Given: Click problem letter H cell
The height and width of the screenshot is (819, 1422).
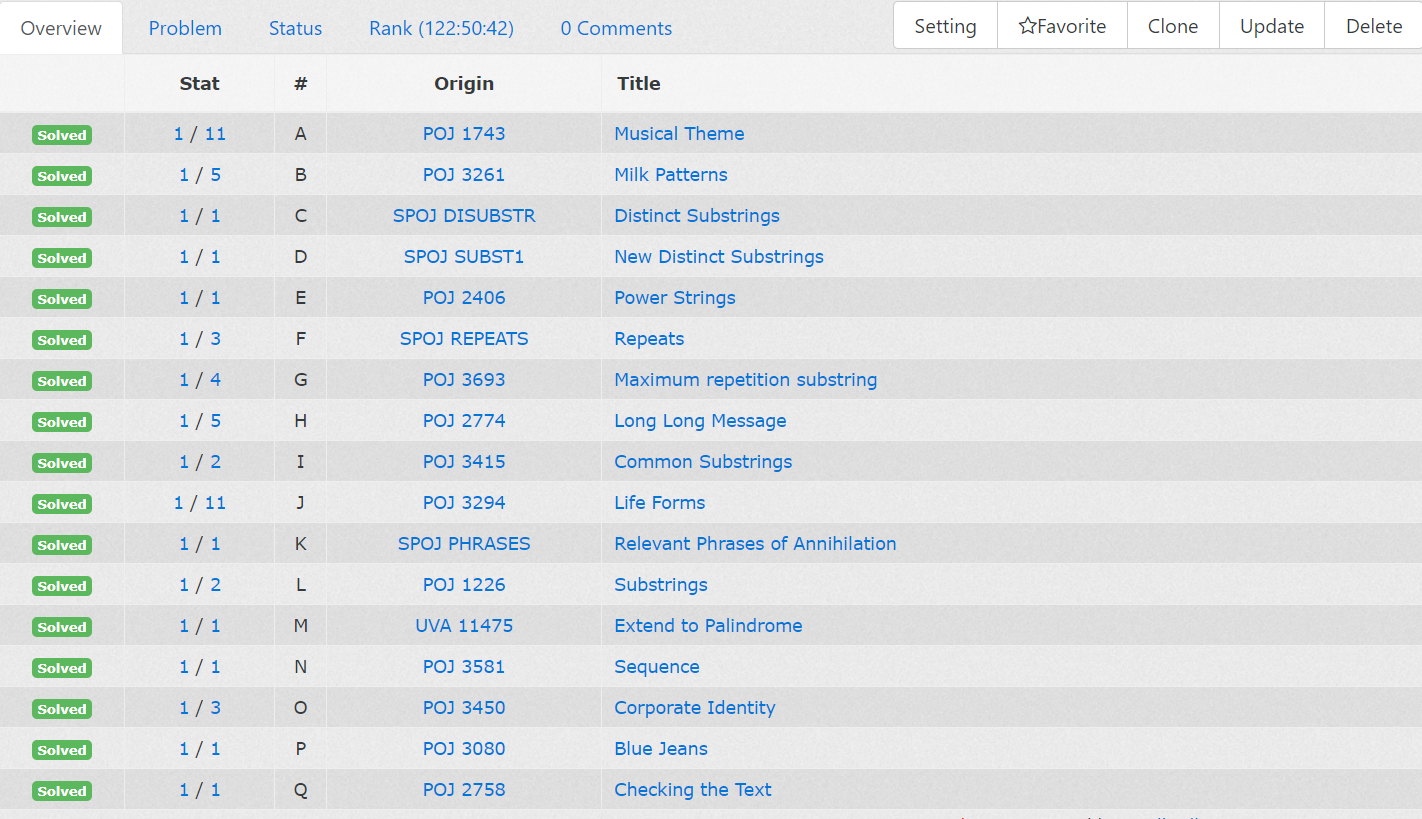Looking at the screenshot, I should click(300, 420).
